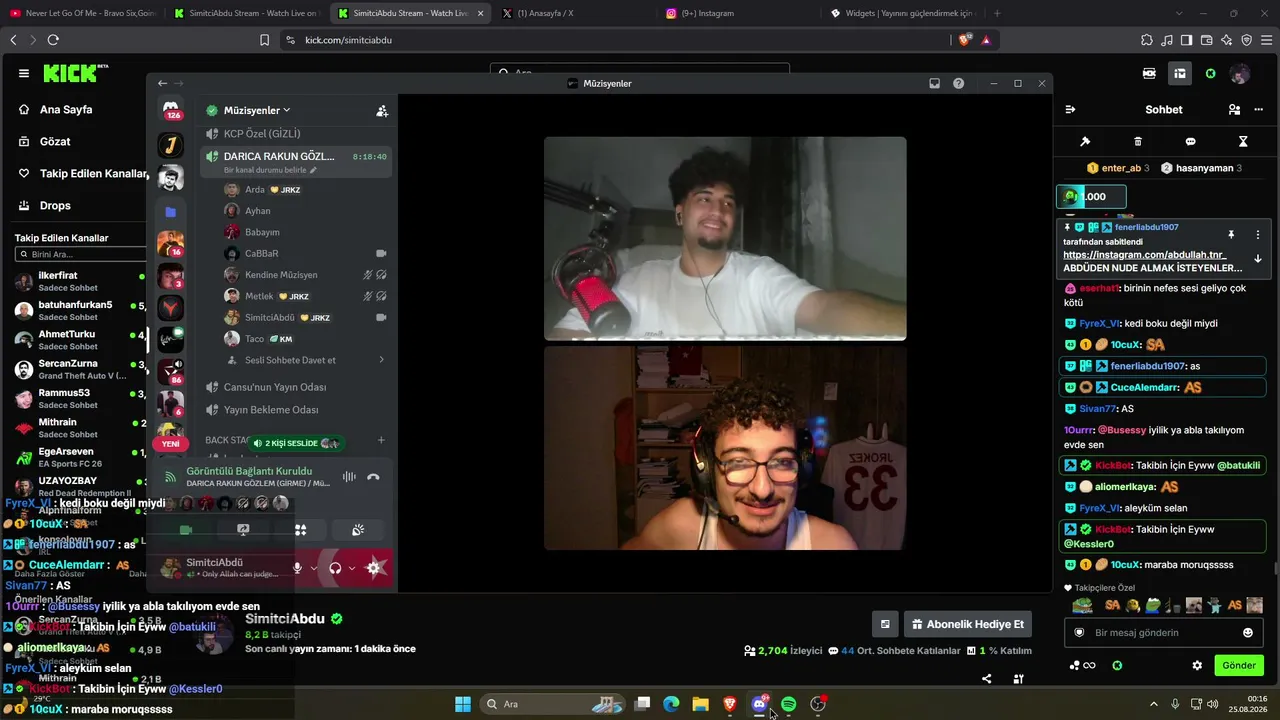Deafen Discord headphones
Screen dimensions: 1280x720
coord(335,568)
